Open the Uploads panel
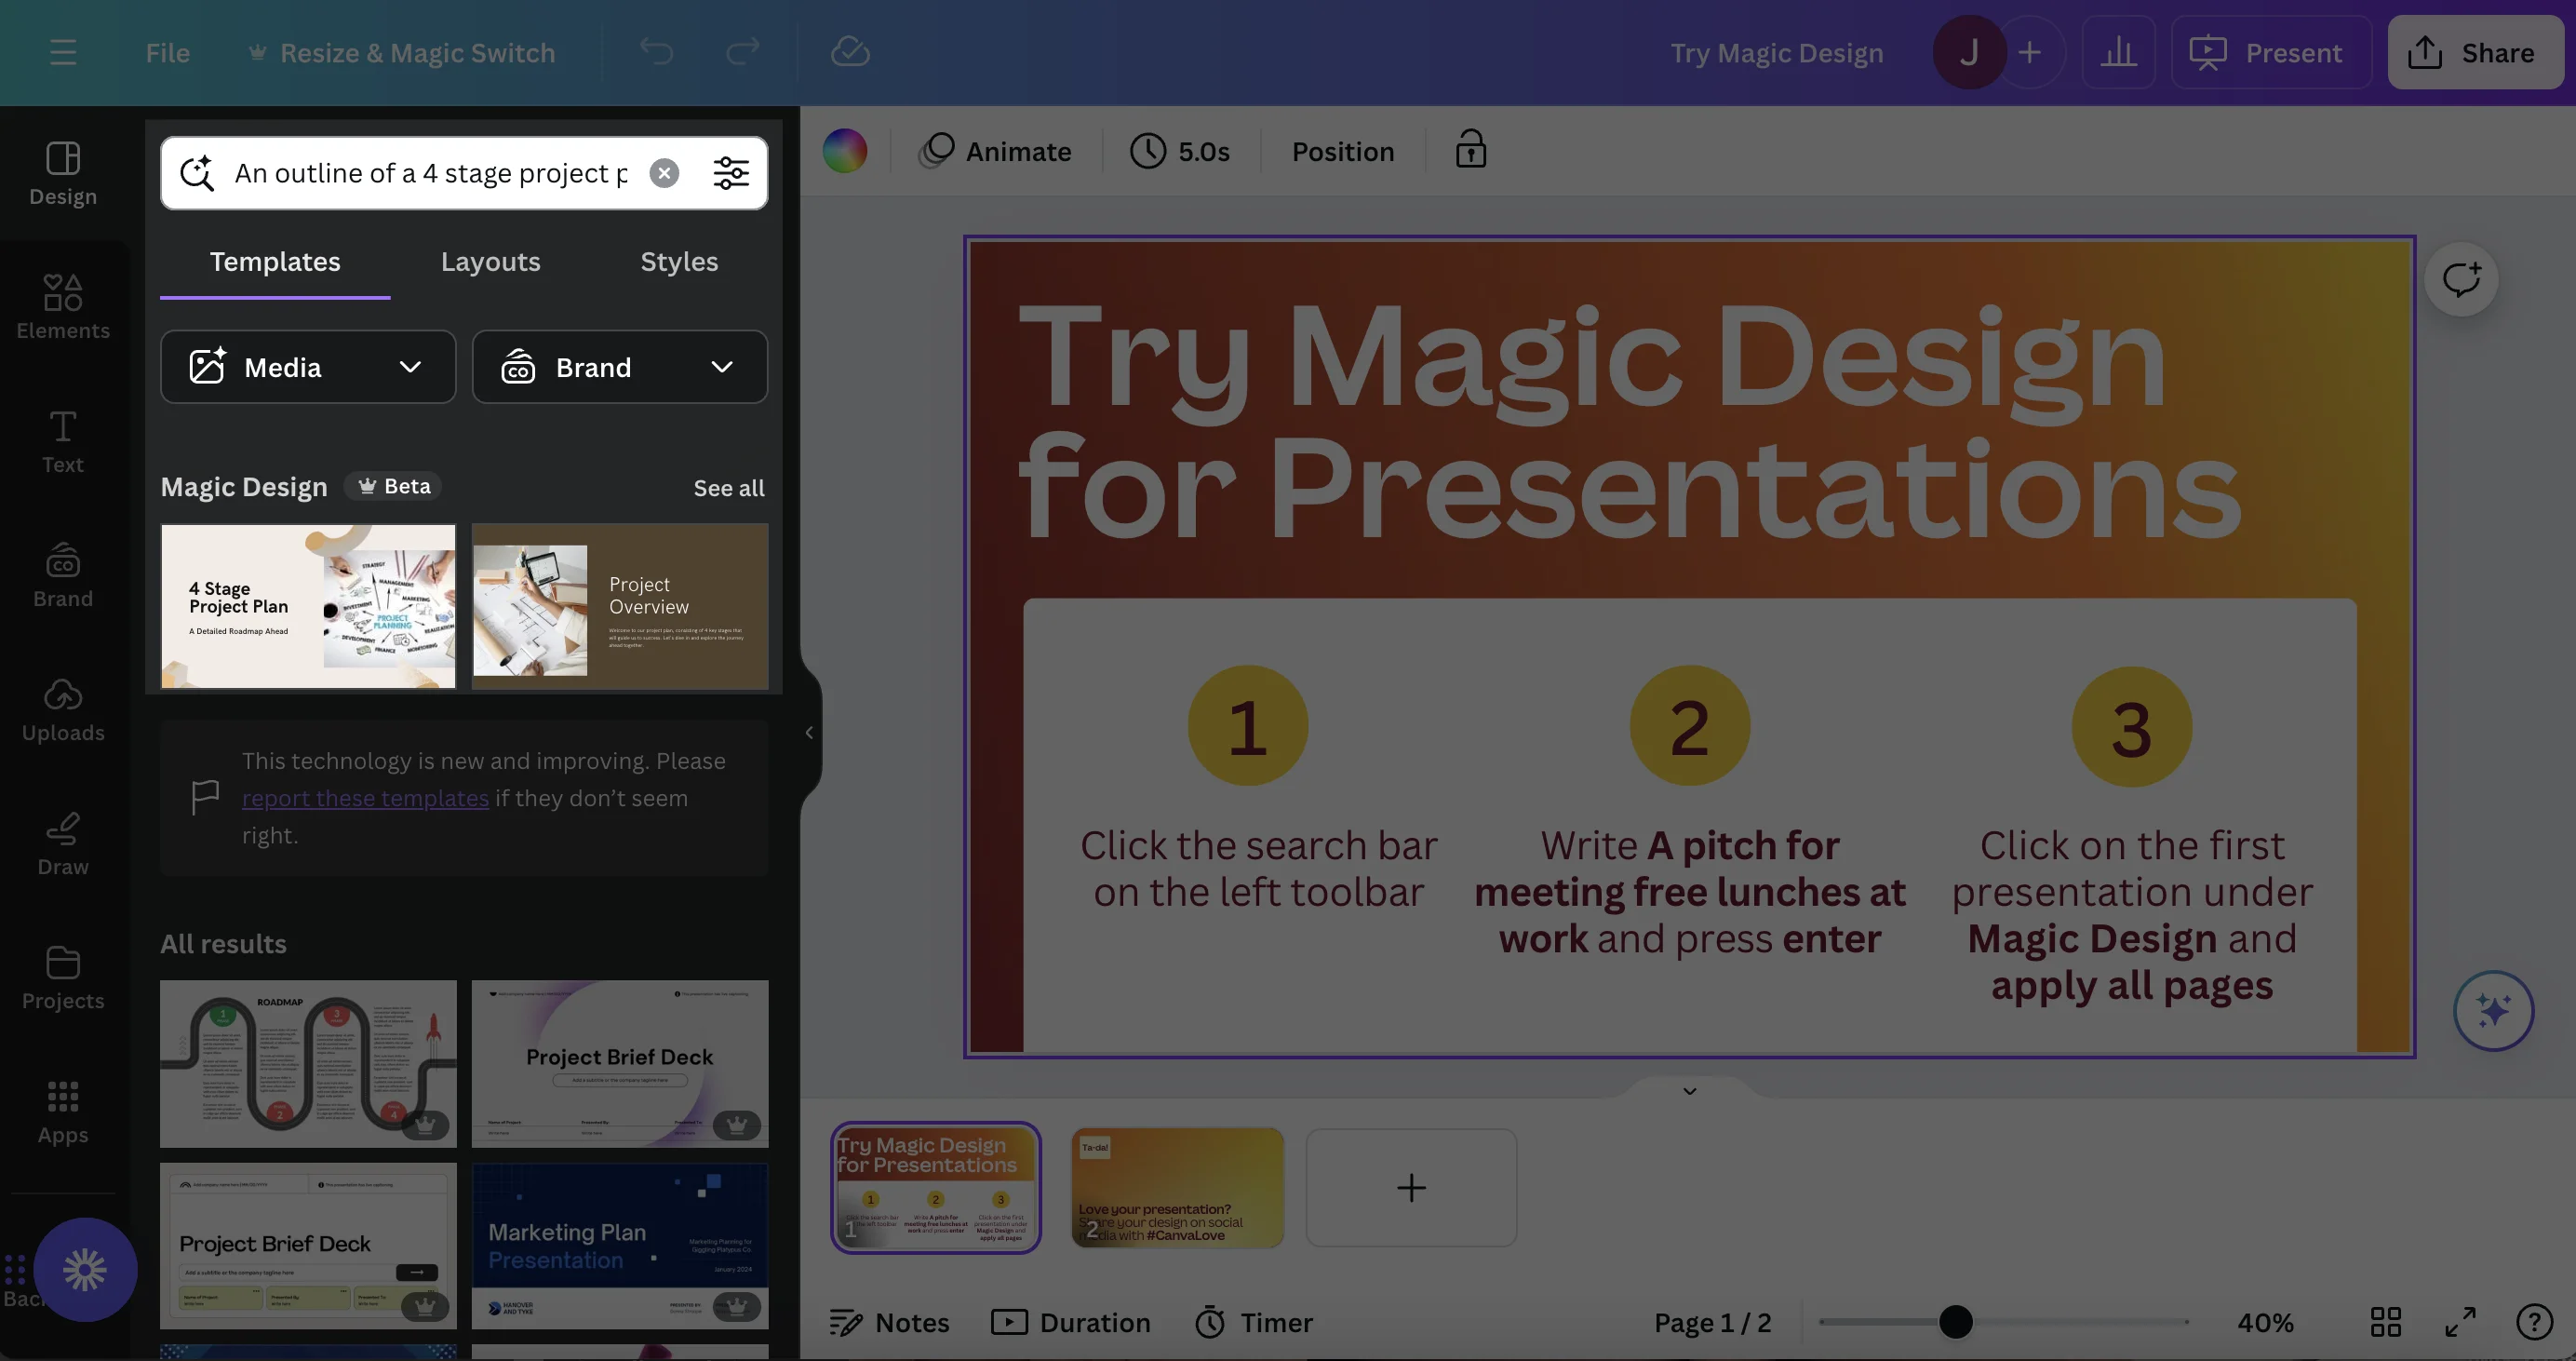The image size is (2576, 1361). click(62, 709)
